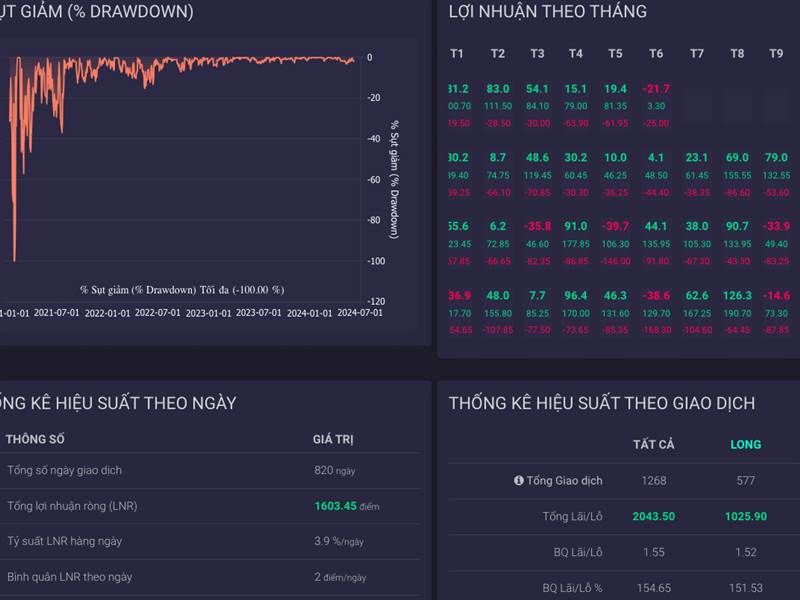Click the T6 month header
The width and height of the screenshot is (800, 600).
pos(657,52)
